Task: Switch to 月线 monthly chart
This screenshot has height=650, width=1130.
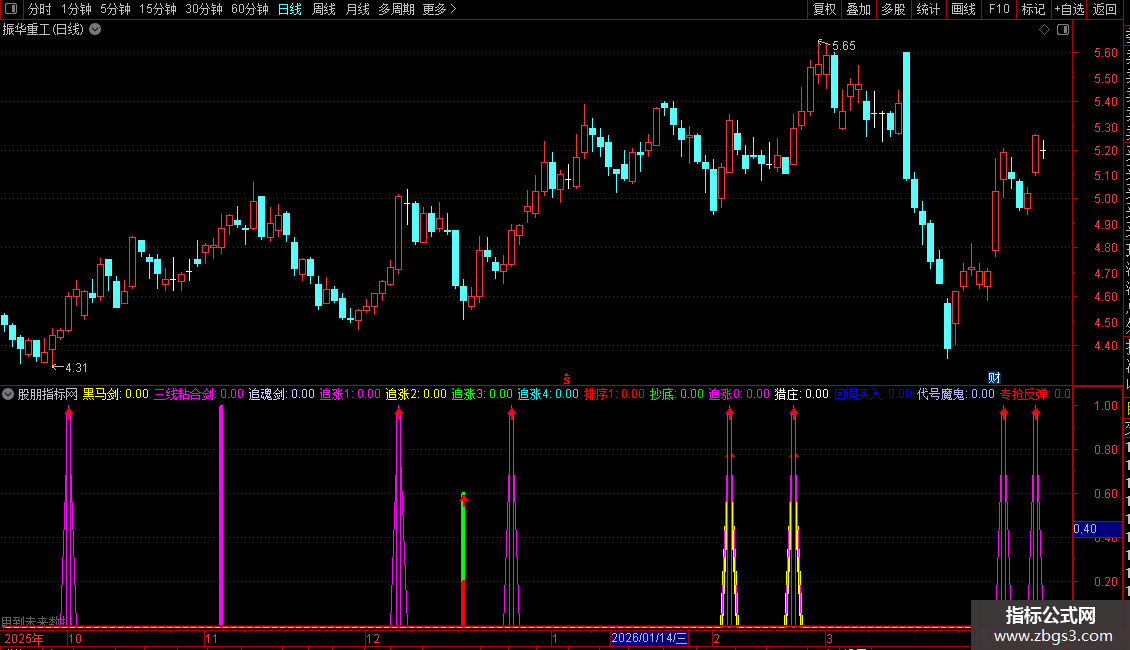Action: click(x=357, y=9)
